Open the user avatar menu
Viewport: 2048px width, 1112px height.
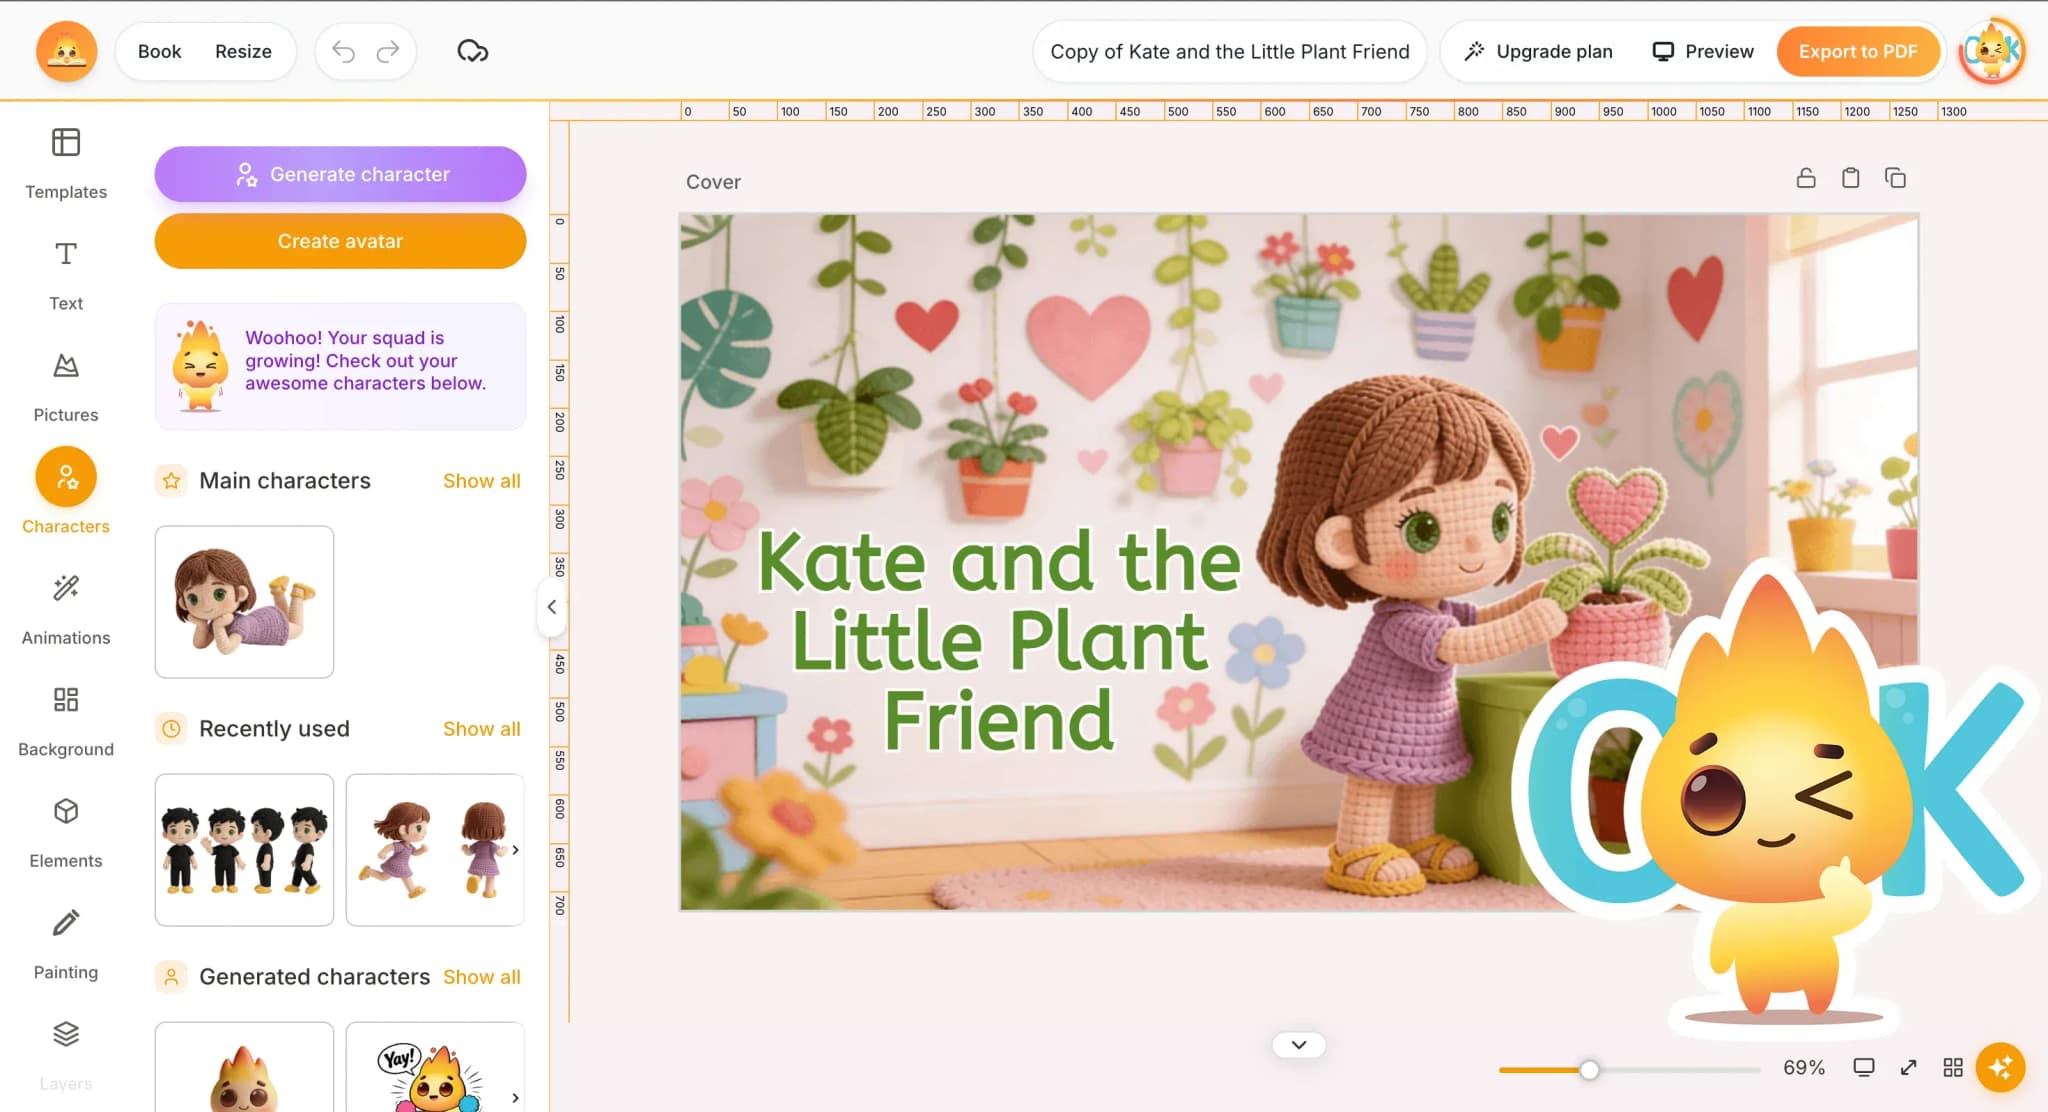click(x=1992, y=51)
